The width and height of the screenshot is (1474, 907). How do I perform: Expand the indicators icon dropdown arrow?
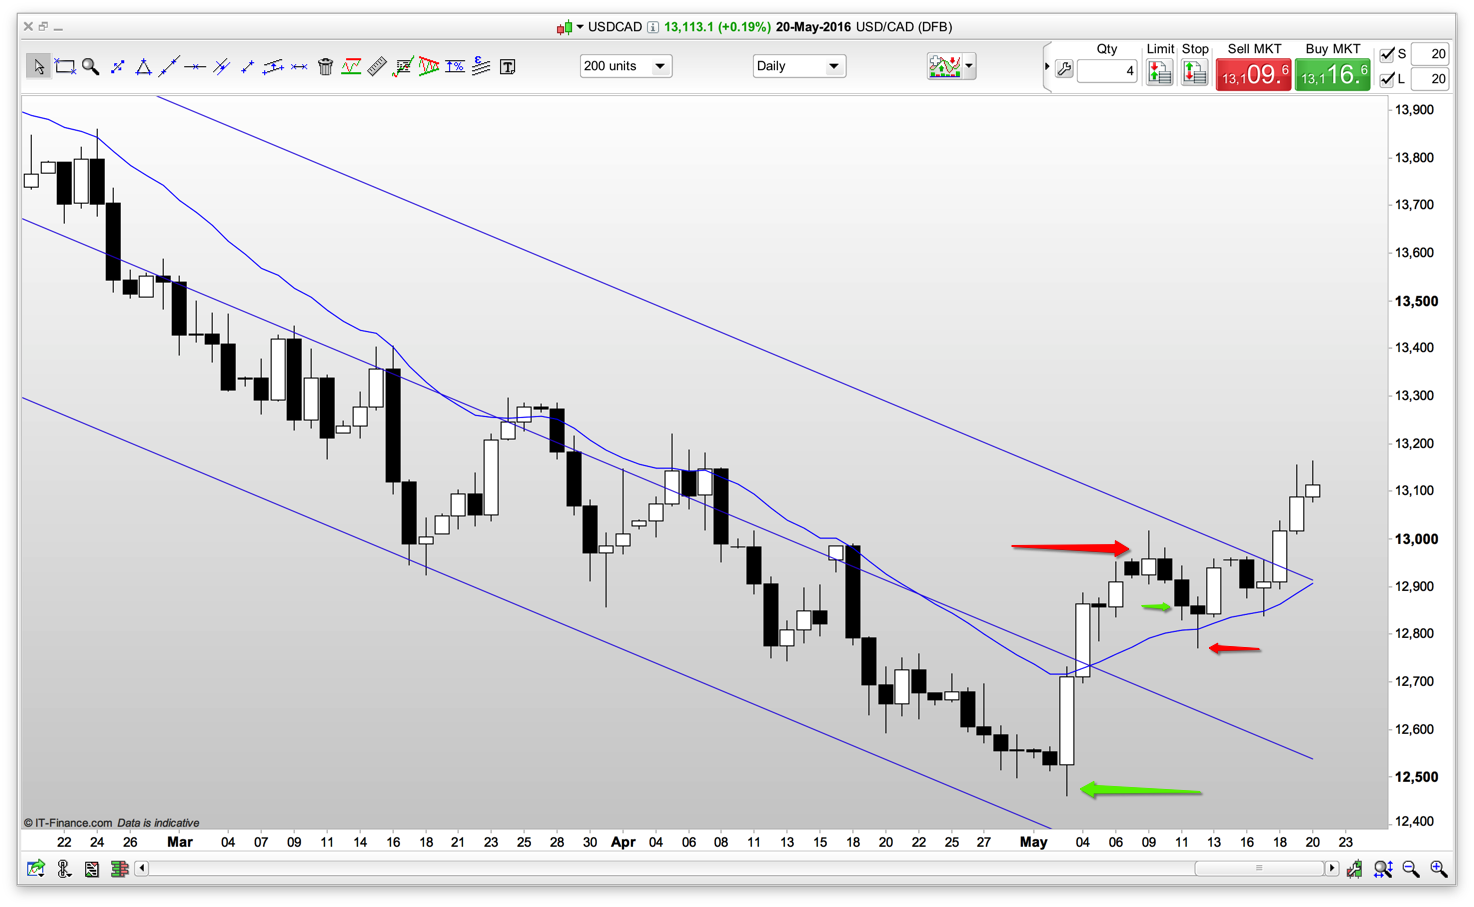click(x=969, y=66)
